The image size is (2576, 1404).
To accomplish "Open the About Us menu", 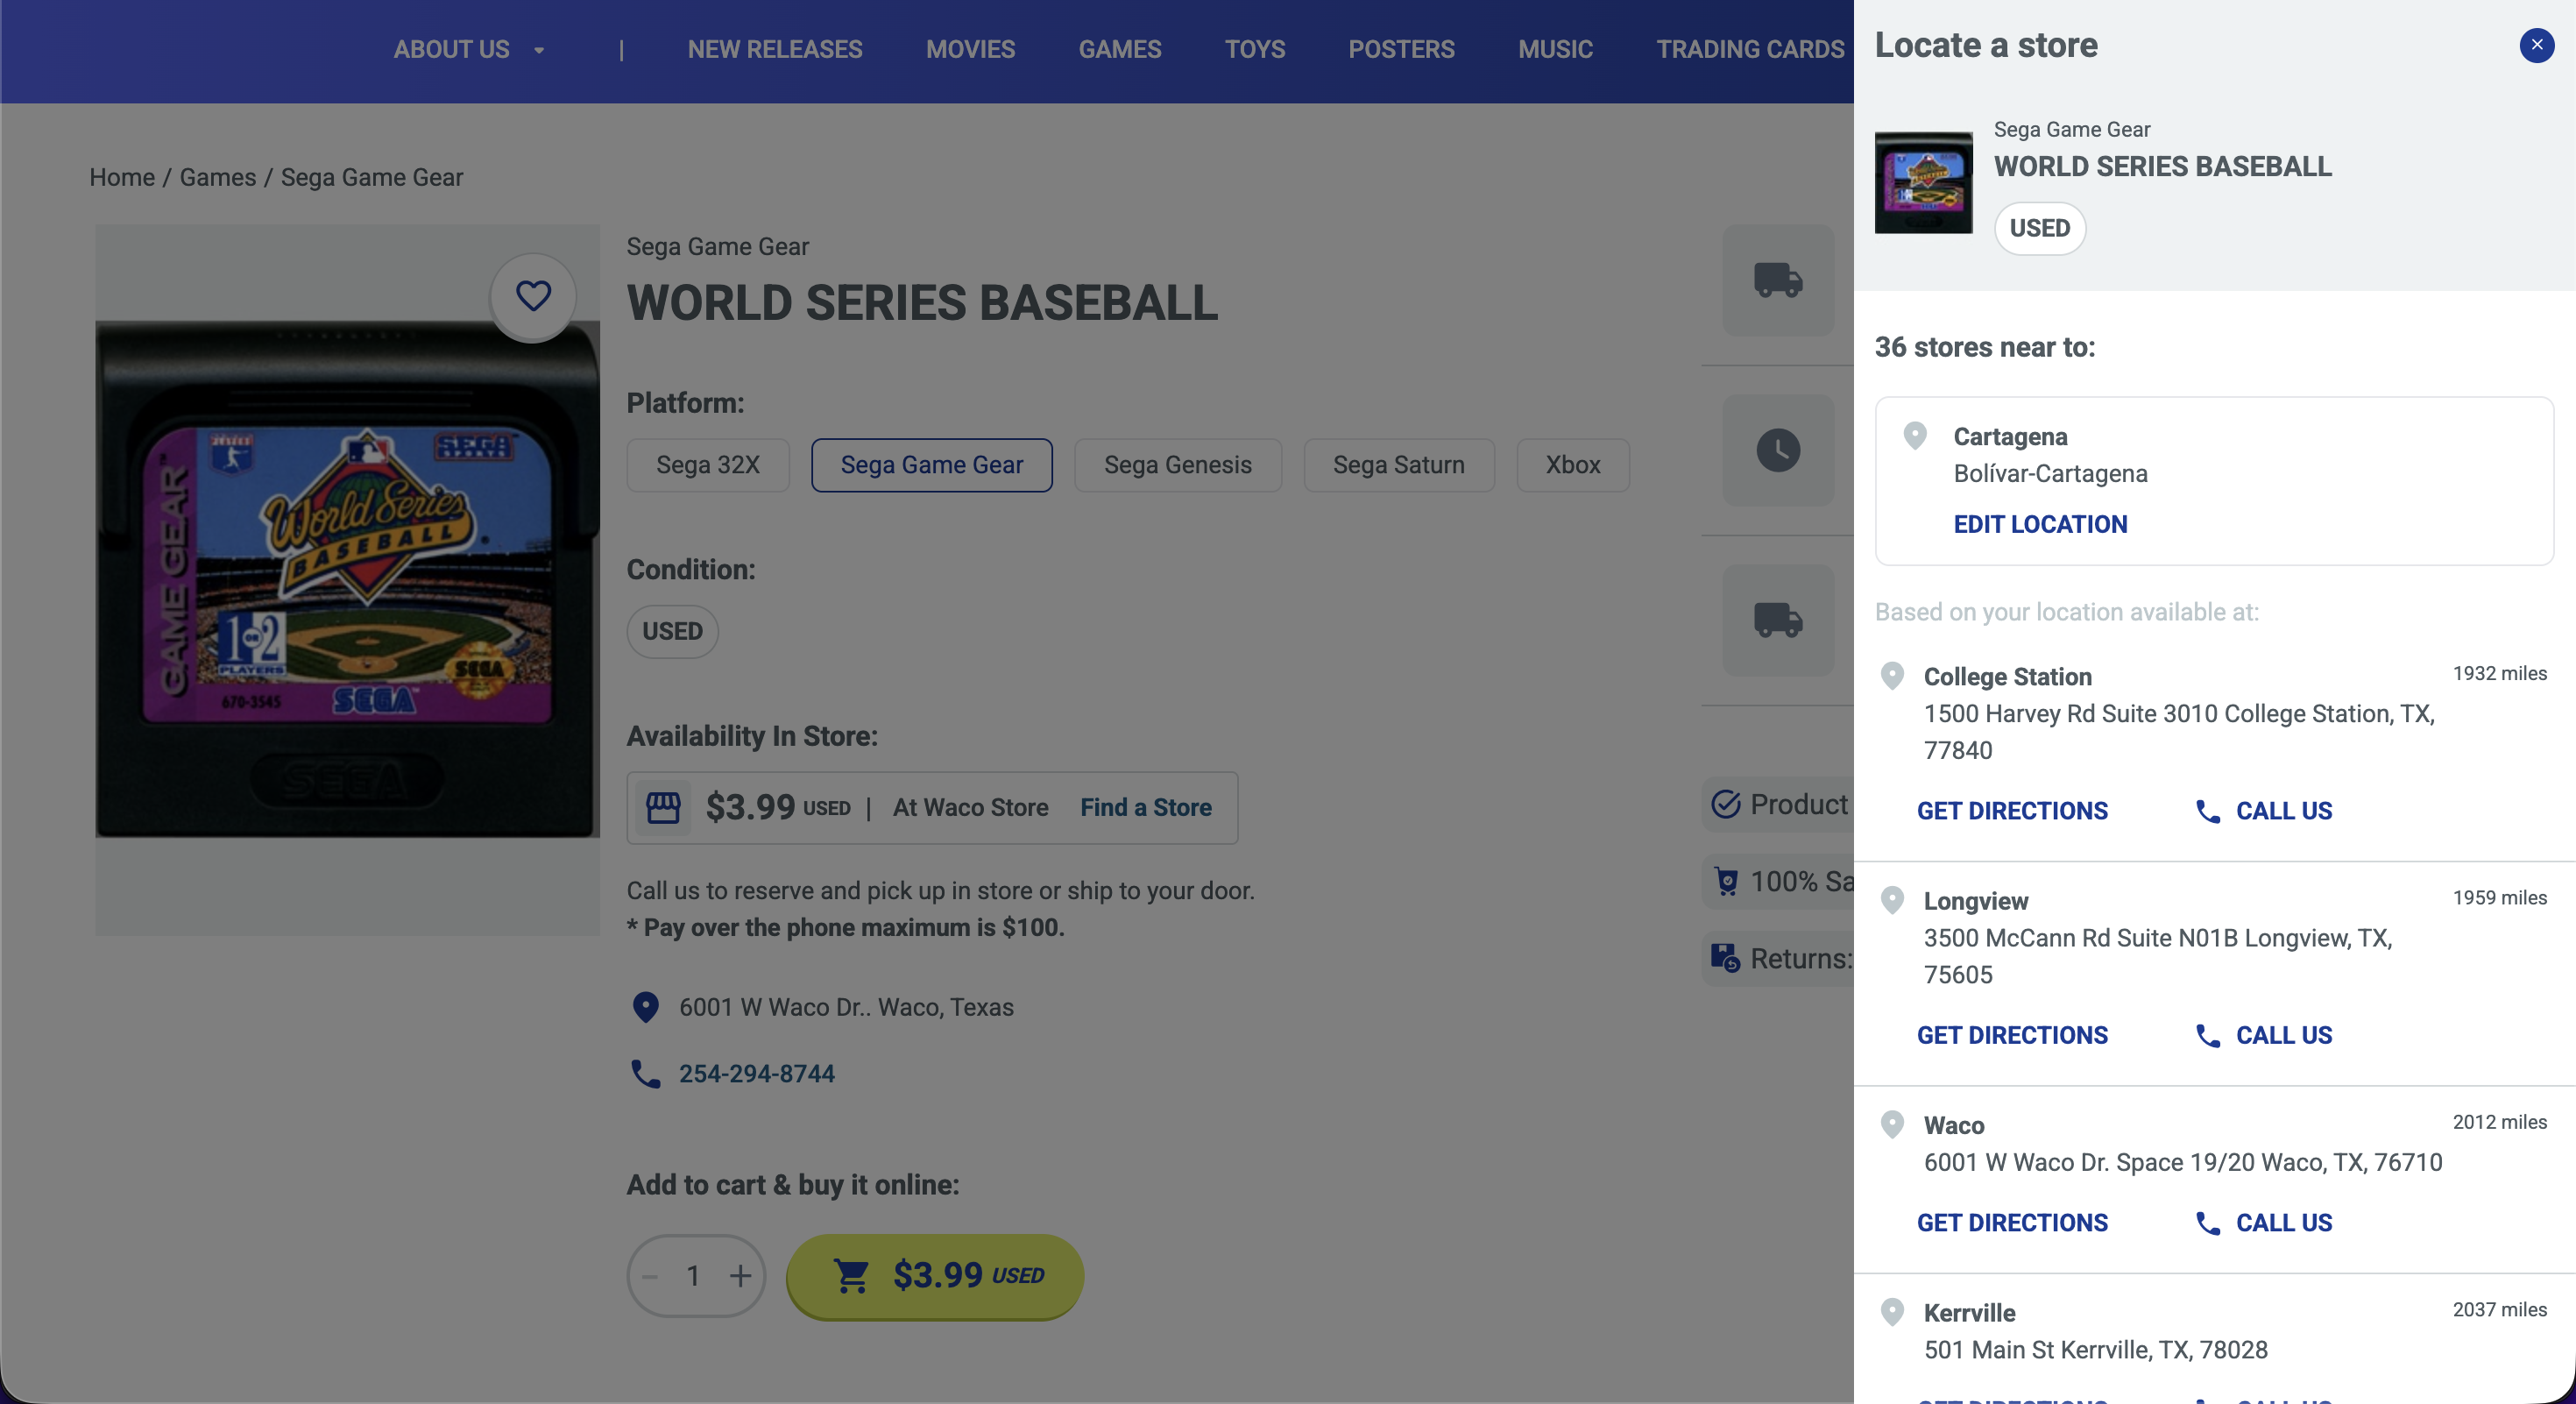I will click(x=452, y=50).
